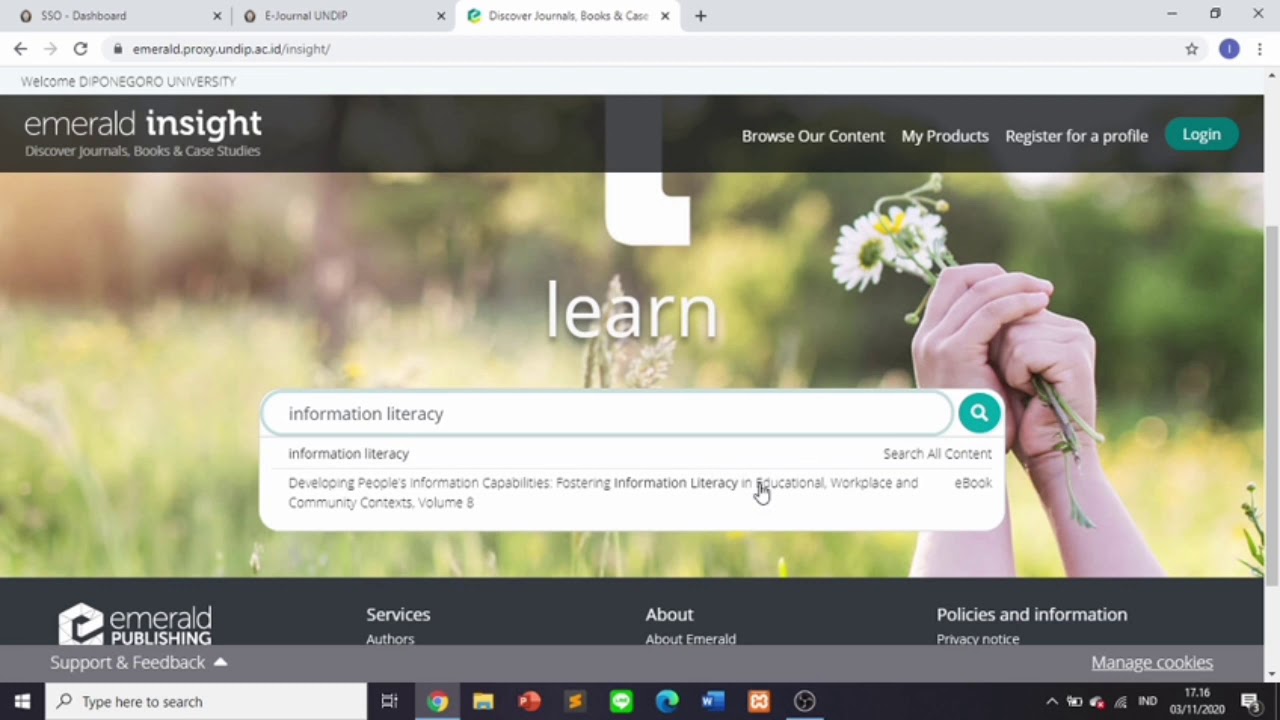Open Windows notification center icon
The height and width of the screenshot is (720, 1280).
(1250, 701)
